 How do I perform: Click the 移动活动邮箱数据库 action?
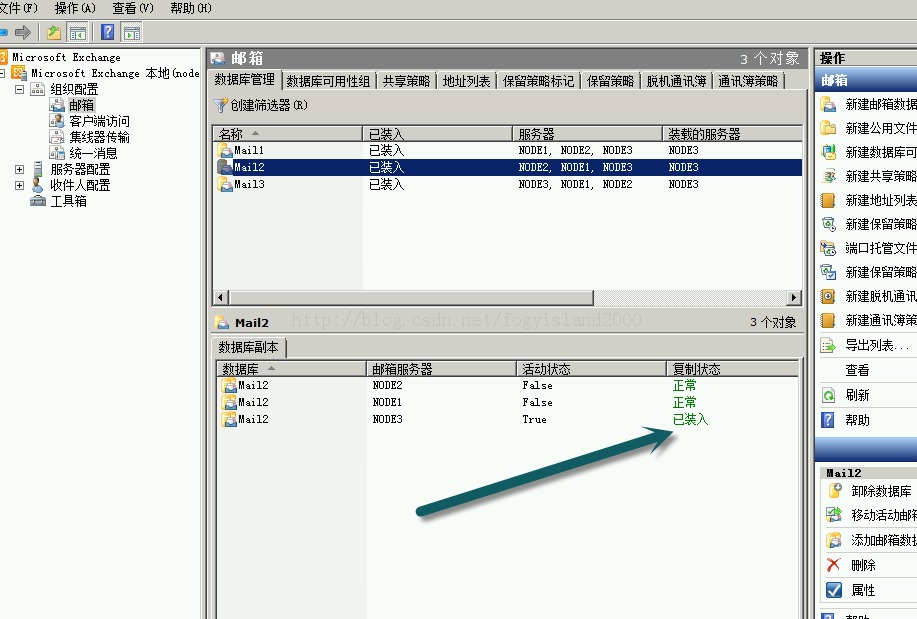tap(871, 515)
